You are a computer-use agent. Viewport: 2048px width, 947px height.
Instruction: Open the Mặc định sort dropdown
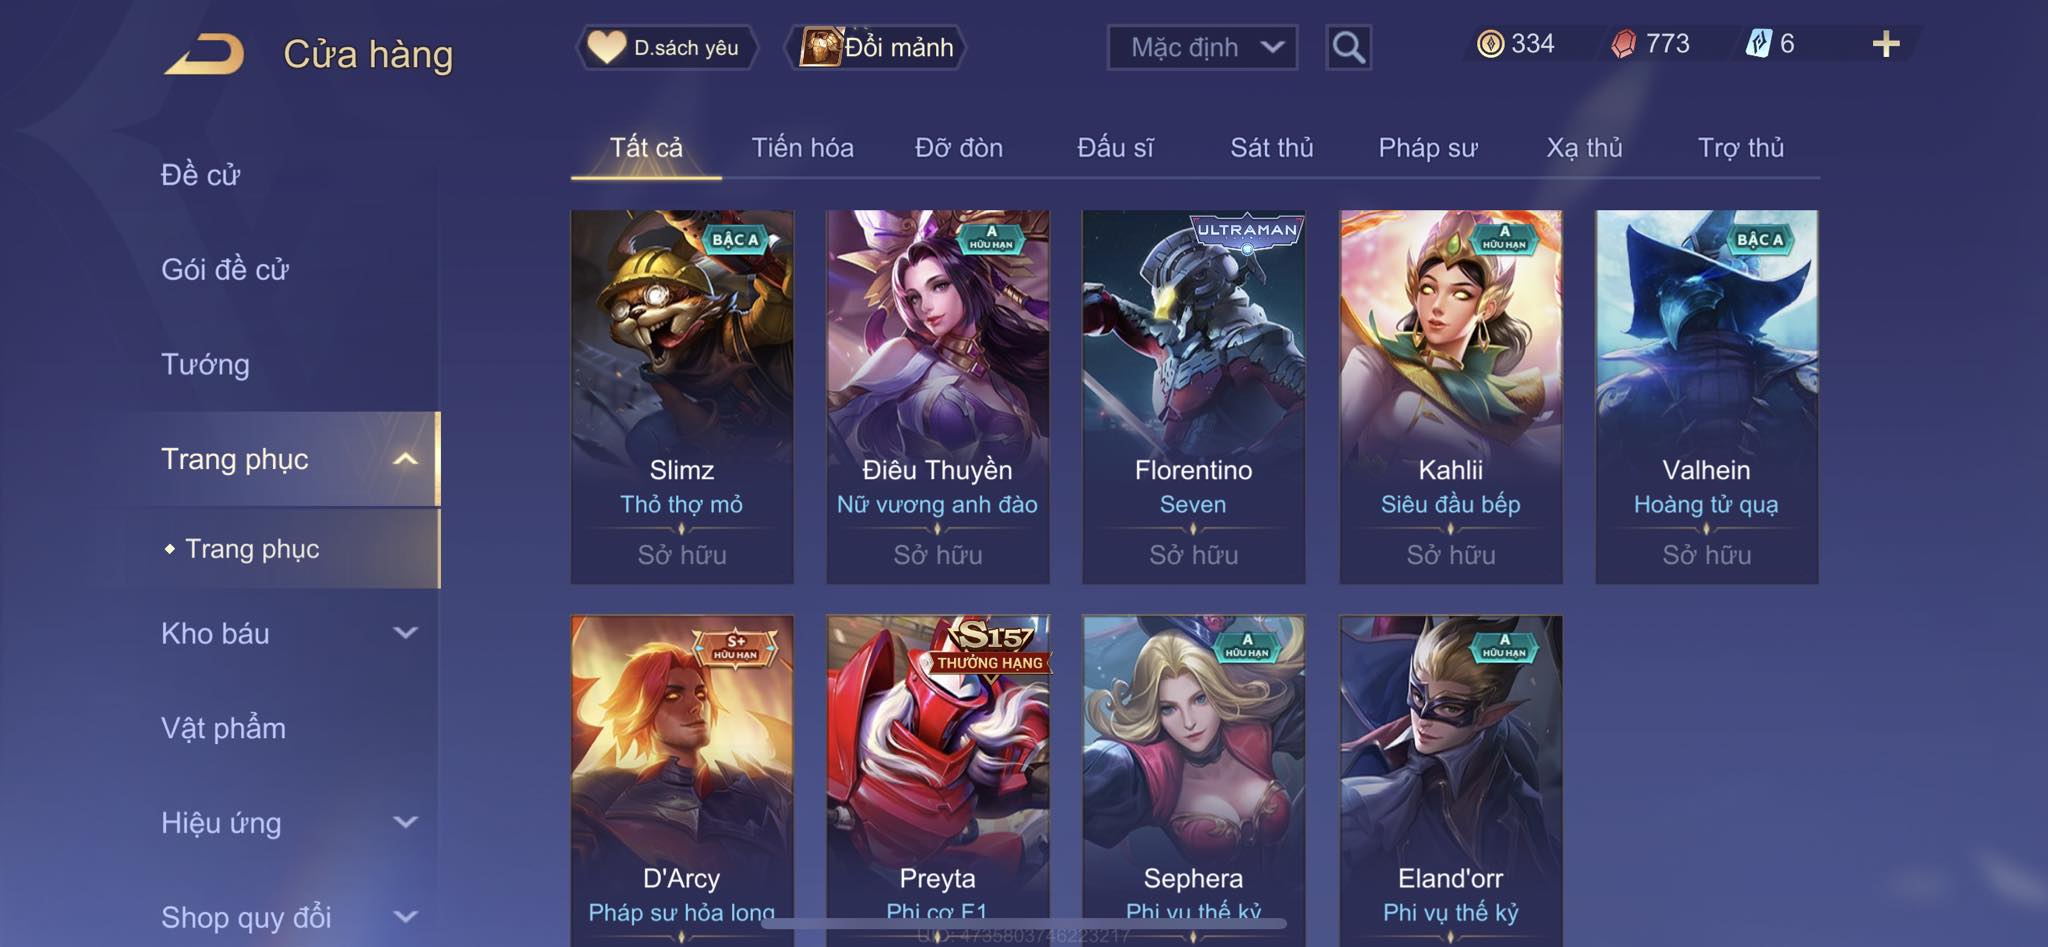click(x=1202, y=47)
